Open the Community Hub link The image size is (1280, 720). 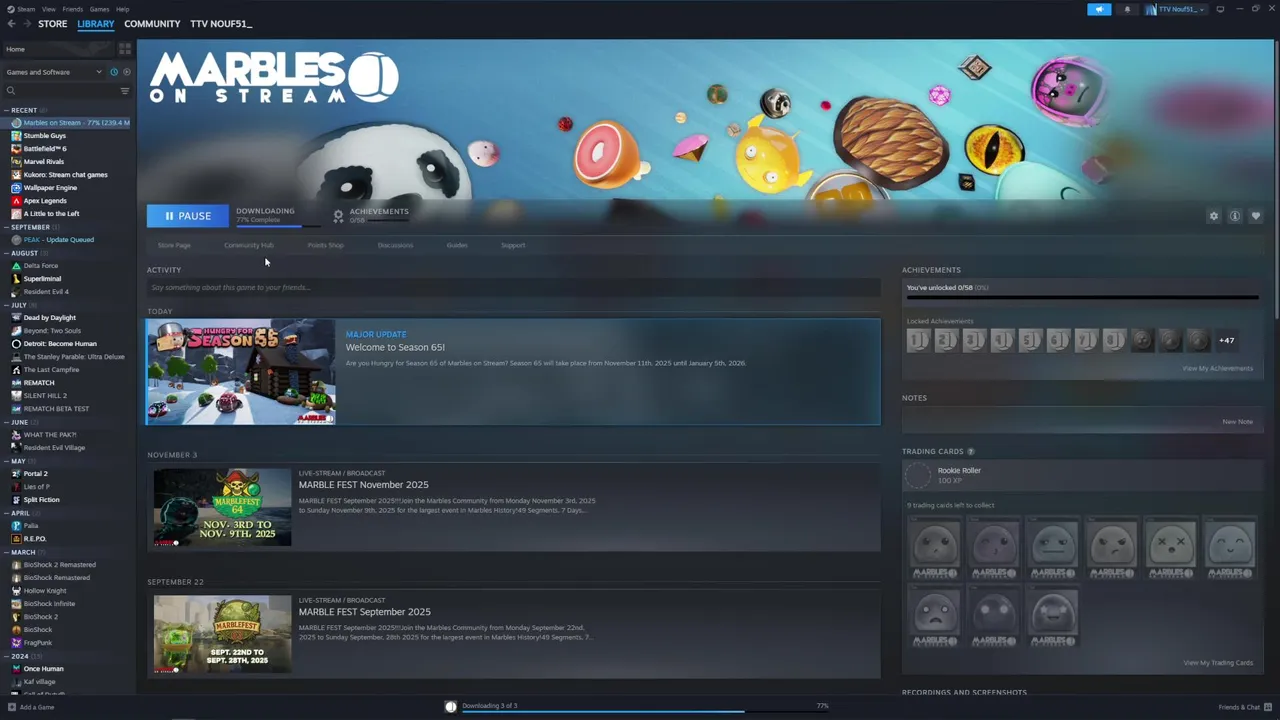(x=248, y=245)
